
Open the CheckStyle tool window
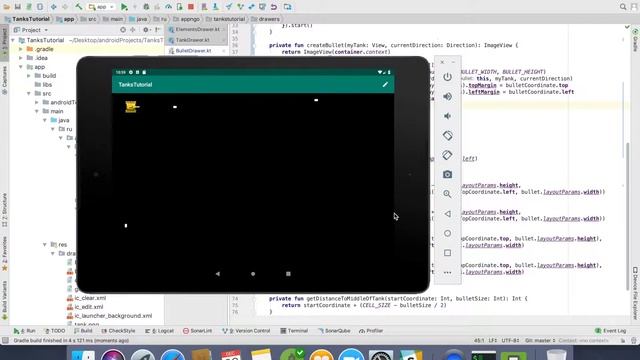click(x=118, y=331)
